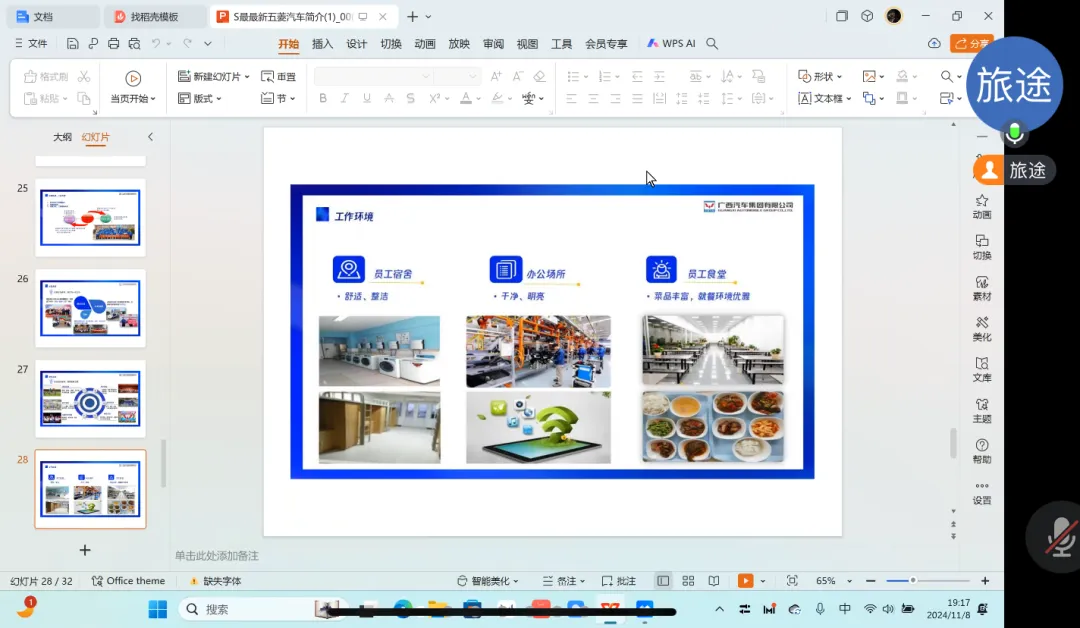Viewport: 1080px width, 628px height.
Task: Click the 缺失字体 missing fonts warning
Action: 215,581
